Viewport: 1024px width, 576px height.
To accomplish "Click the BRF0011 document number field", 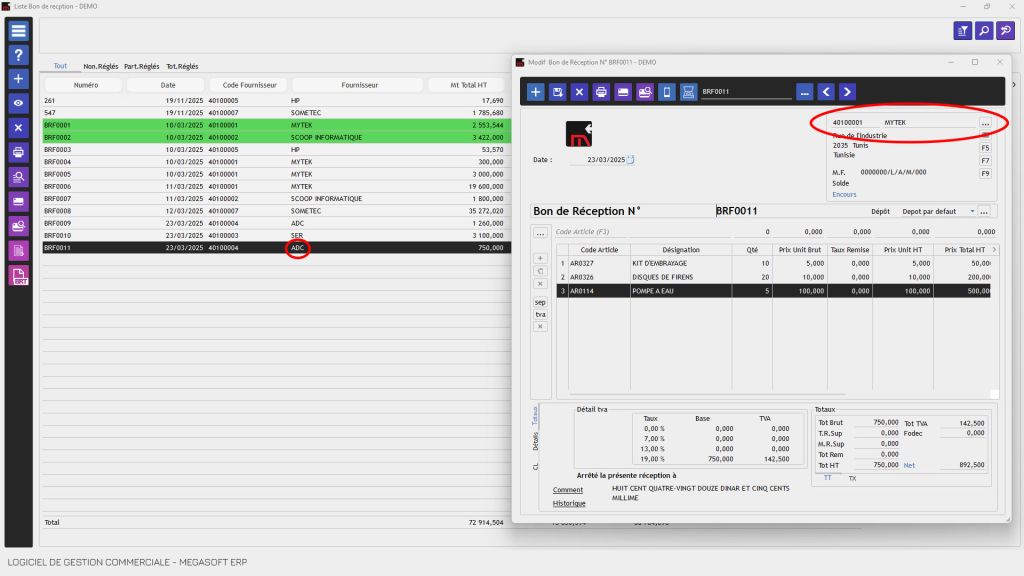I will (x=790, y=211).
